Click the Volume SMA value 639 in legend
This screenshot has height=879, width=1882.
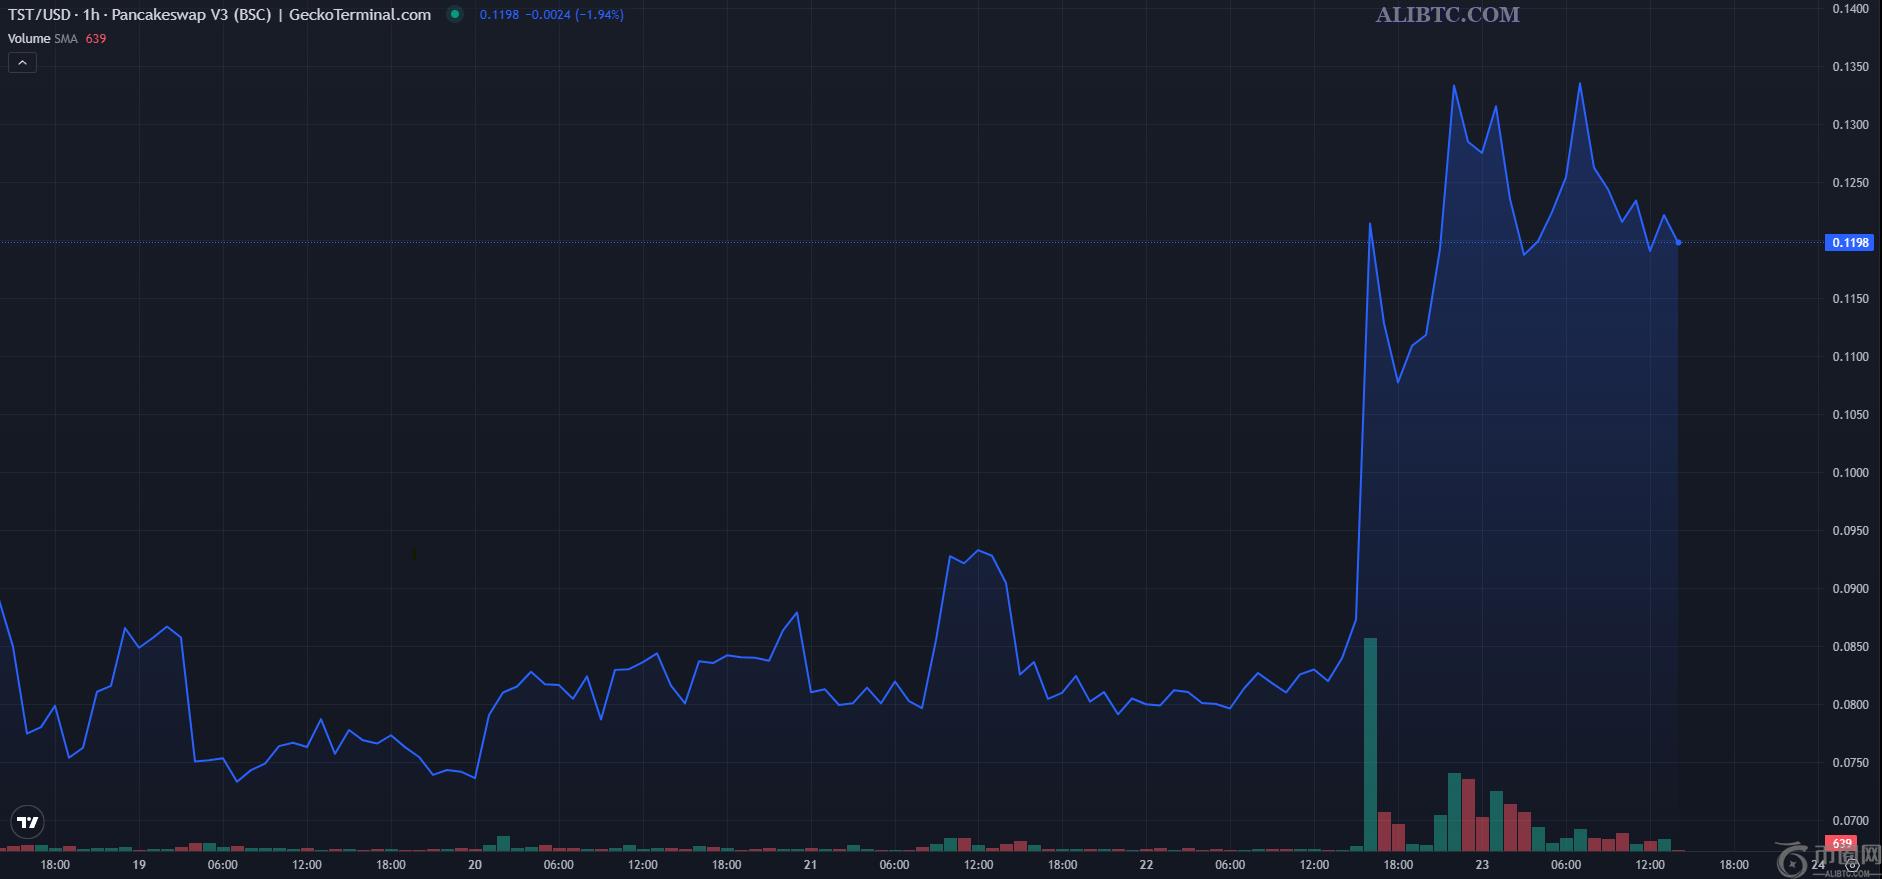click(96, 39)
